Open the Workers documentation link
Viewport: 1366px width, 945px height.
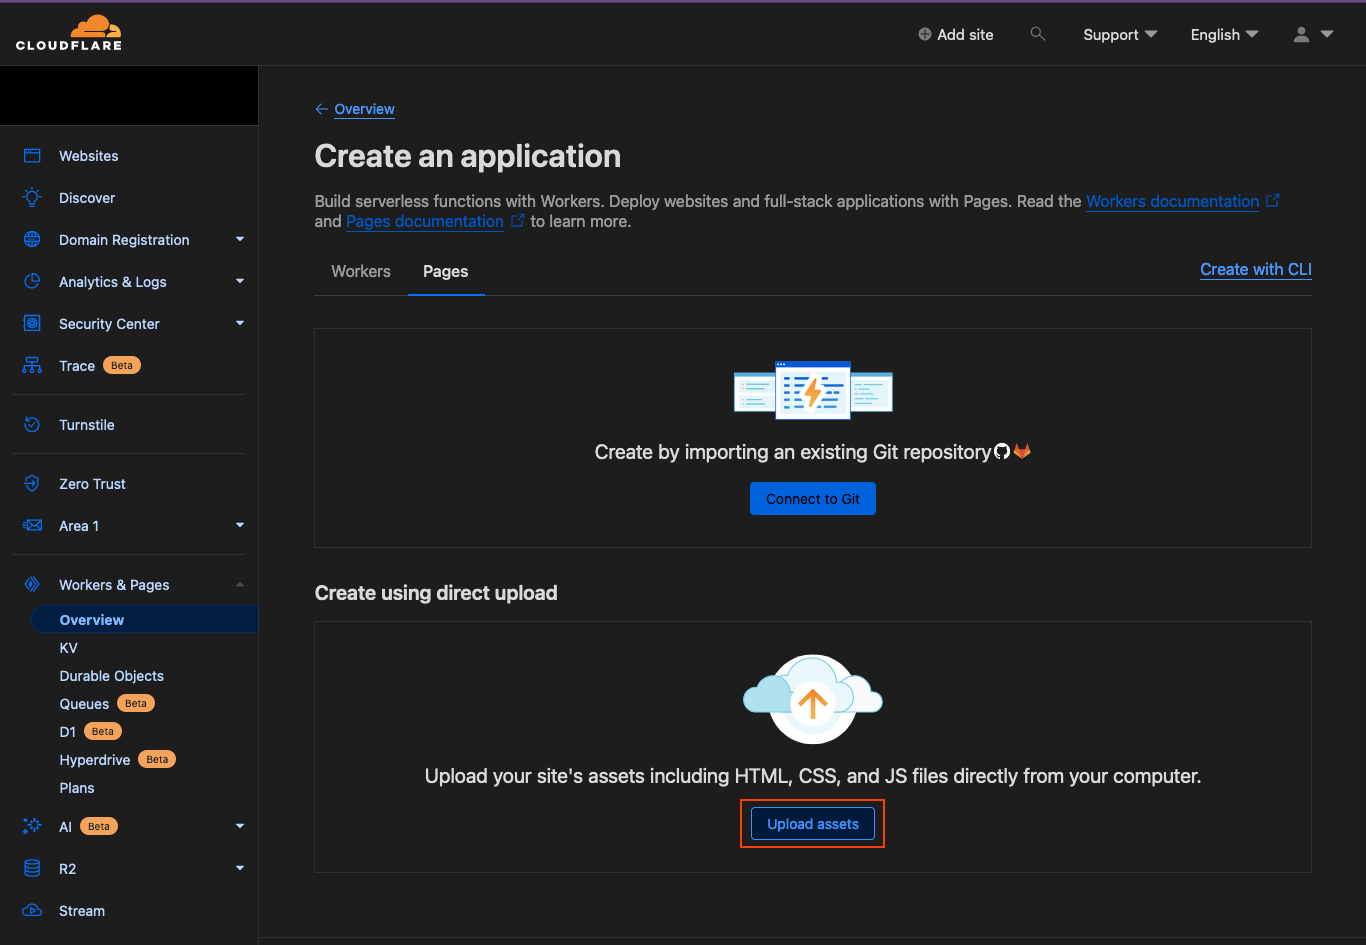1173,201
